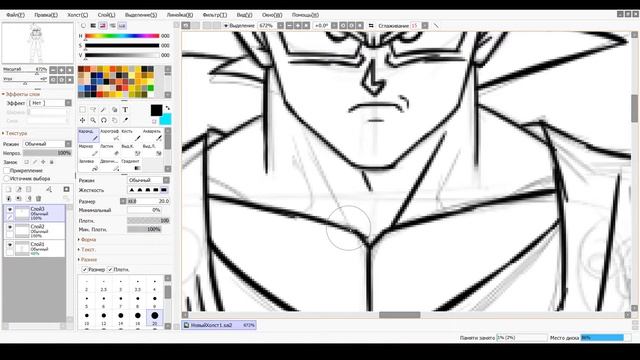Open the Слой menu
The image size is (640, 360).
(107, 15)
